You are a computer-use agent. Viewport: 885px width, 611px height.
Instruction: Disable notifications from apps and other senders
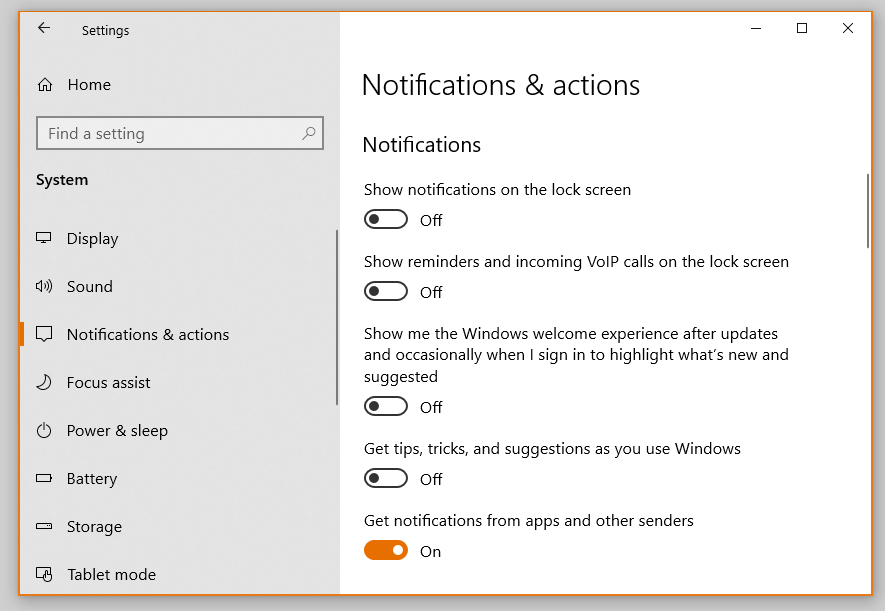pyautogui.click(x=386, y=550)
